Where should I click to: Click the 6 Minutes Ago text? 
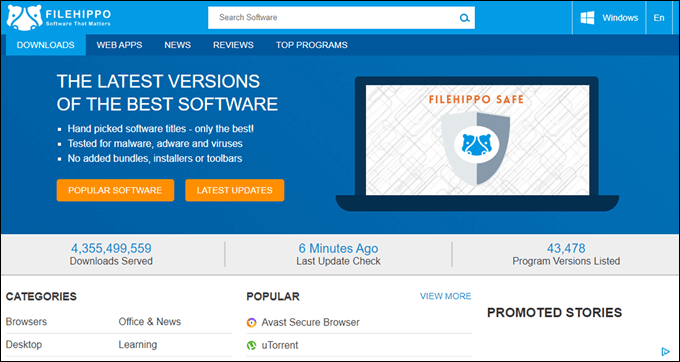(x=338, y=248)
